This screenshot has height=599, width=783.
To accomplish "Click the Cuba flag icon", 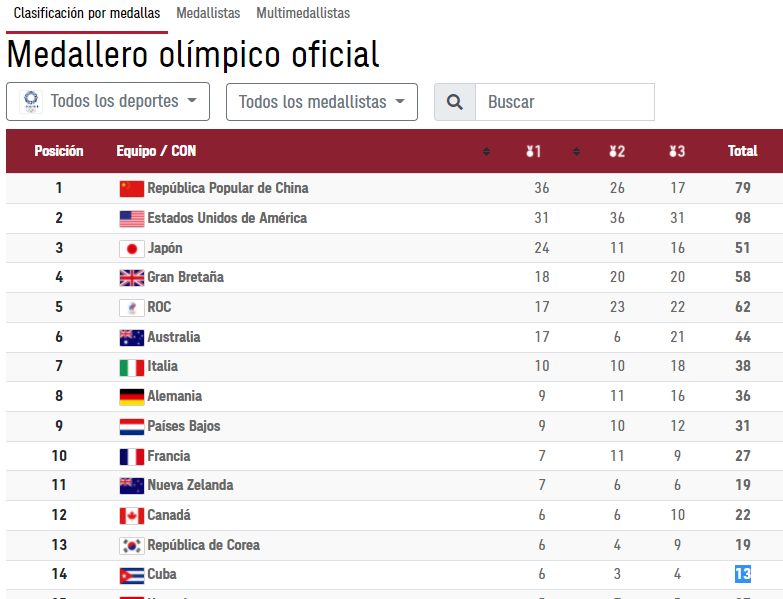I will (x=132, y=575).
